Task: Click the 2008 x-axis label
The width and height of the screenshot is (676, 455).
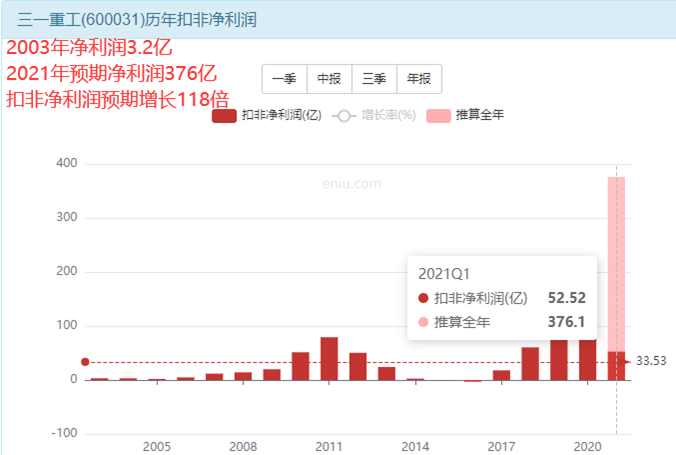Action: pyautogui.click(x=243, y=446)
